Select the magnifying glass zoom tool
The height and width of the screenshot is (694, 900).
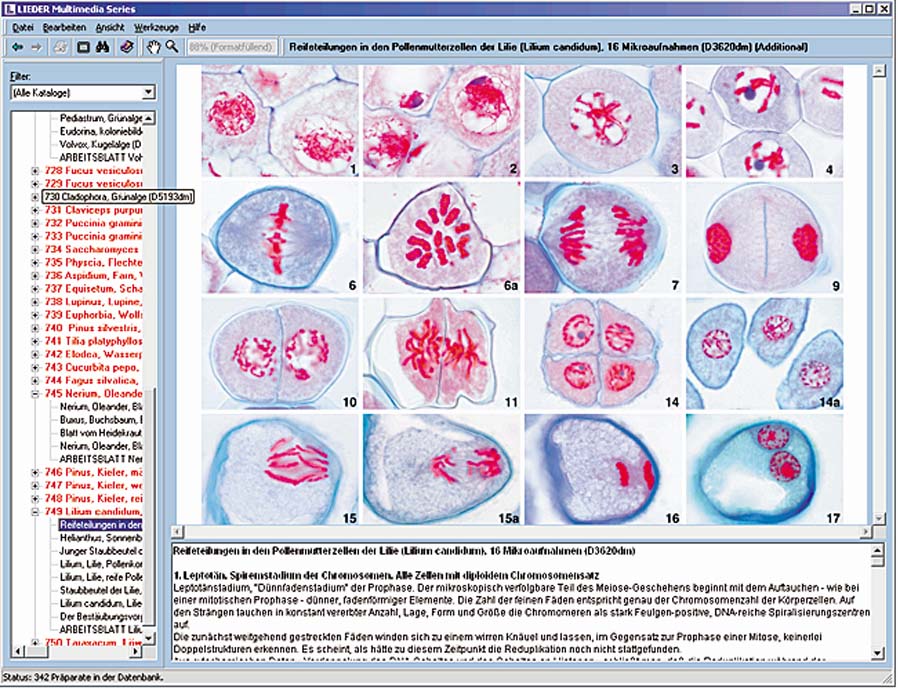coord(172,47)
